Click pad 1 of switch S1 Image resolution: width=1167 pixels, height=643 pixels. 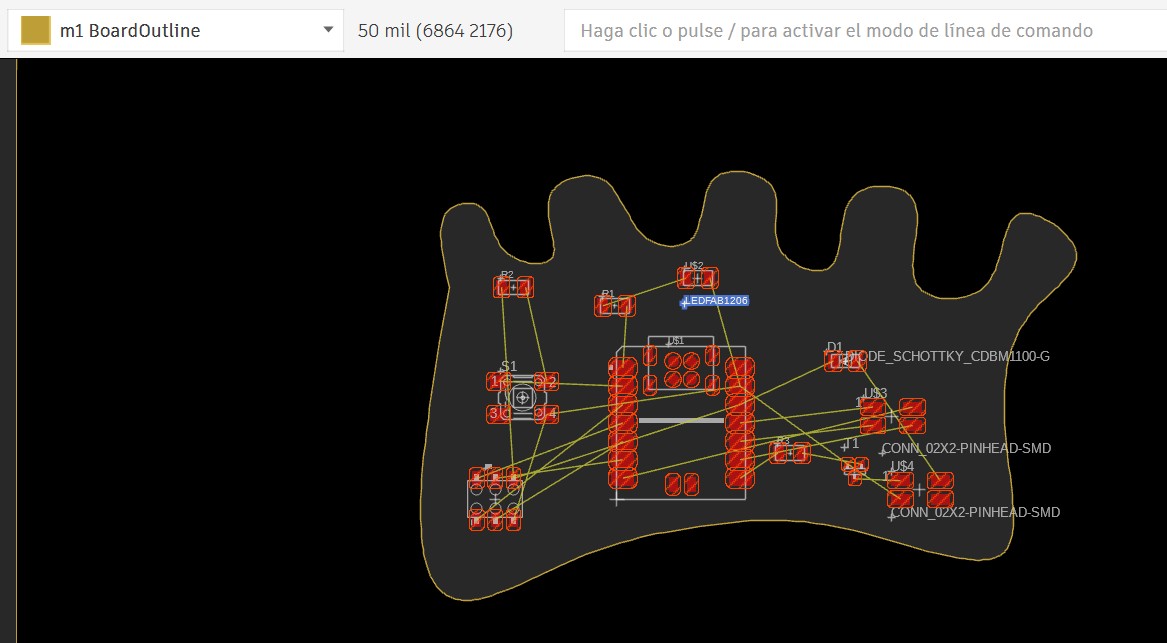(499, 382)
